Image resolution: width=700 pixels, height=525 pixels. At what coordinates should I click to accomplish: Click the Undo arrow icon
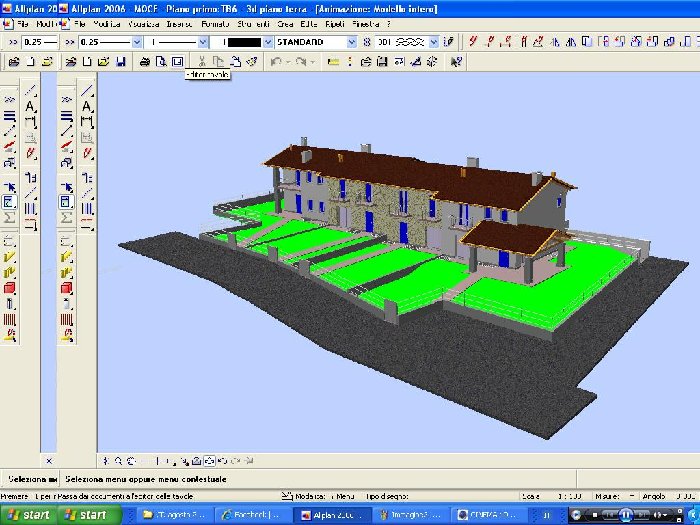pyautogui.click(x=275, y=62)
